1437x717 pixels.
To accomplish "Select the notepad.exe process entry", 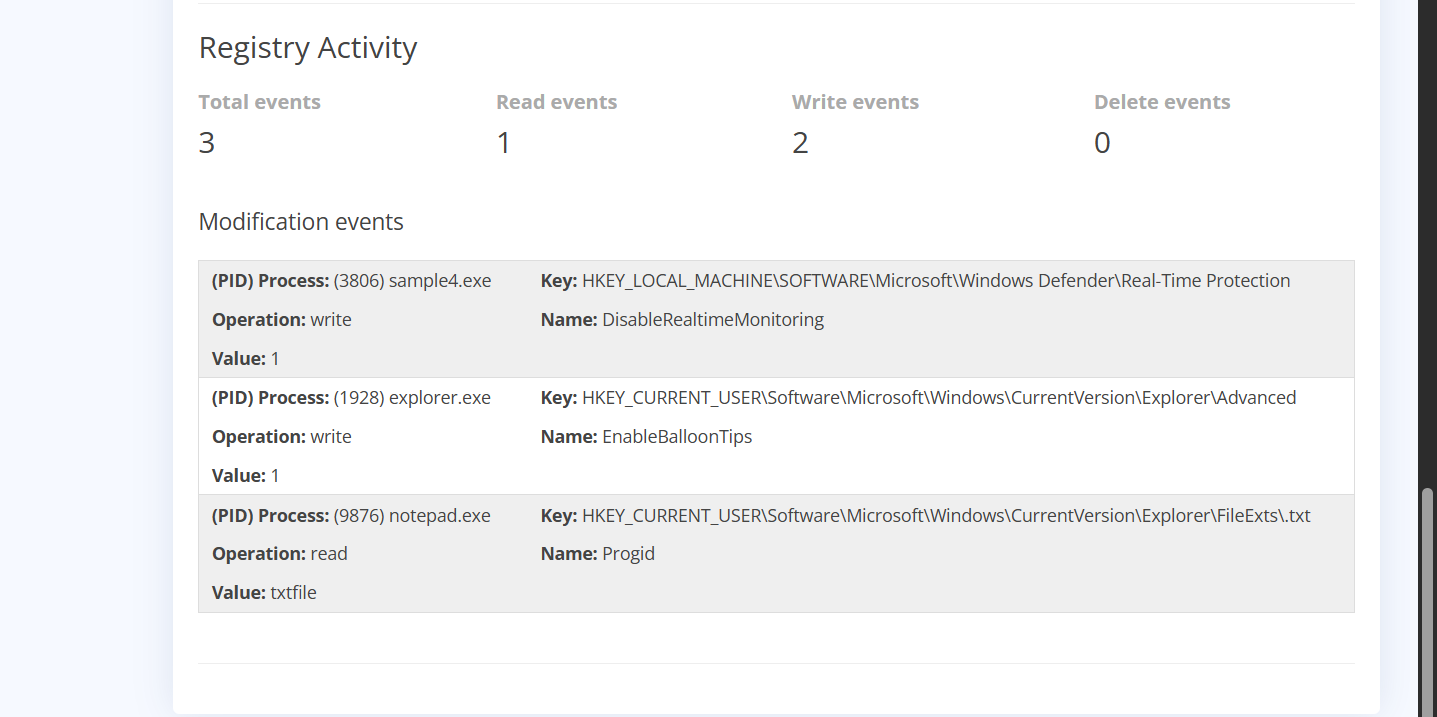I will pos(412,516).
